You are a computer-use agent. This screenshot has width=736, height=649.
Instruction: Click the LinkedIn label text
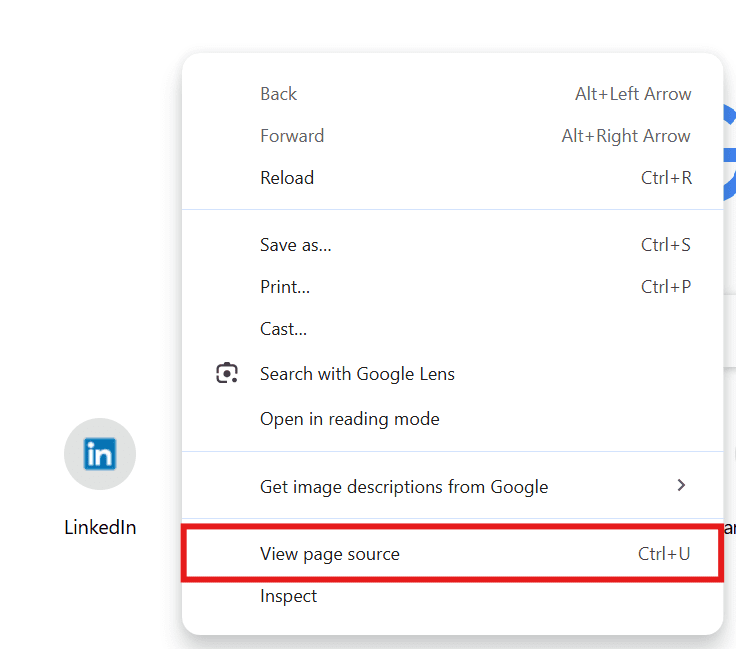click(100, 527)
